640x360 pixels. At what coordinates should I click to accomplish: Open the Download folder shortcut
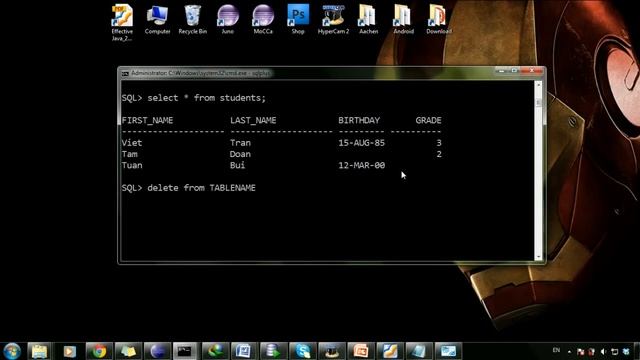pos(439,20)
